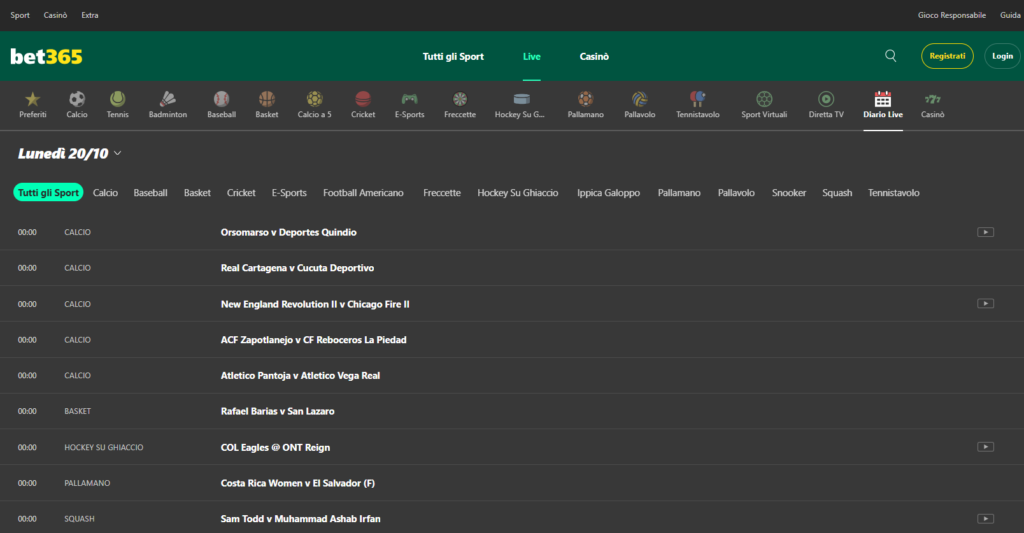Choose the Badminton shuttlecock icon
Image resolution: width=1024 pixels, height=533 pixels.
pyautogui.click(x=168, y=99)
